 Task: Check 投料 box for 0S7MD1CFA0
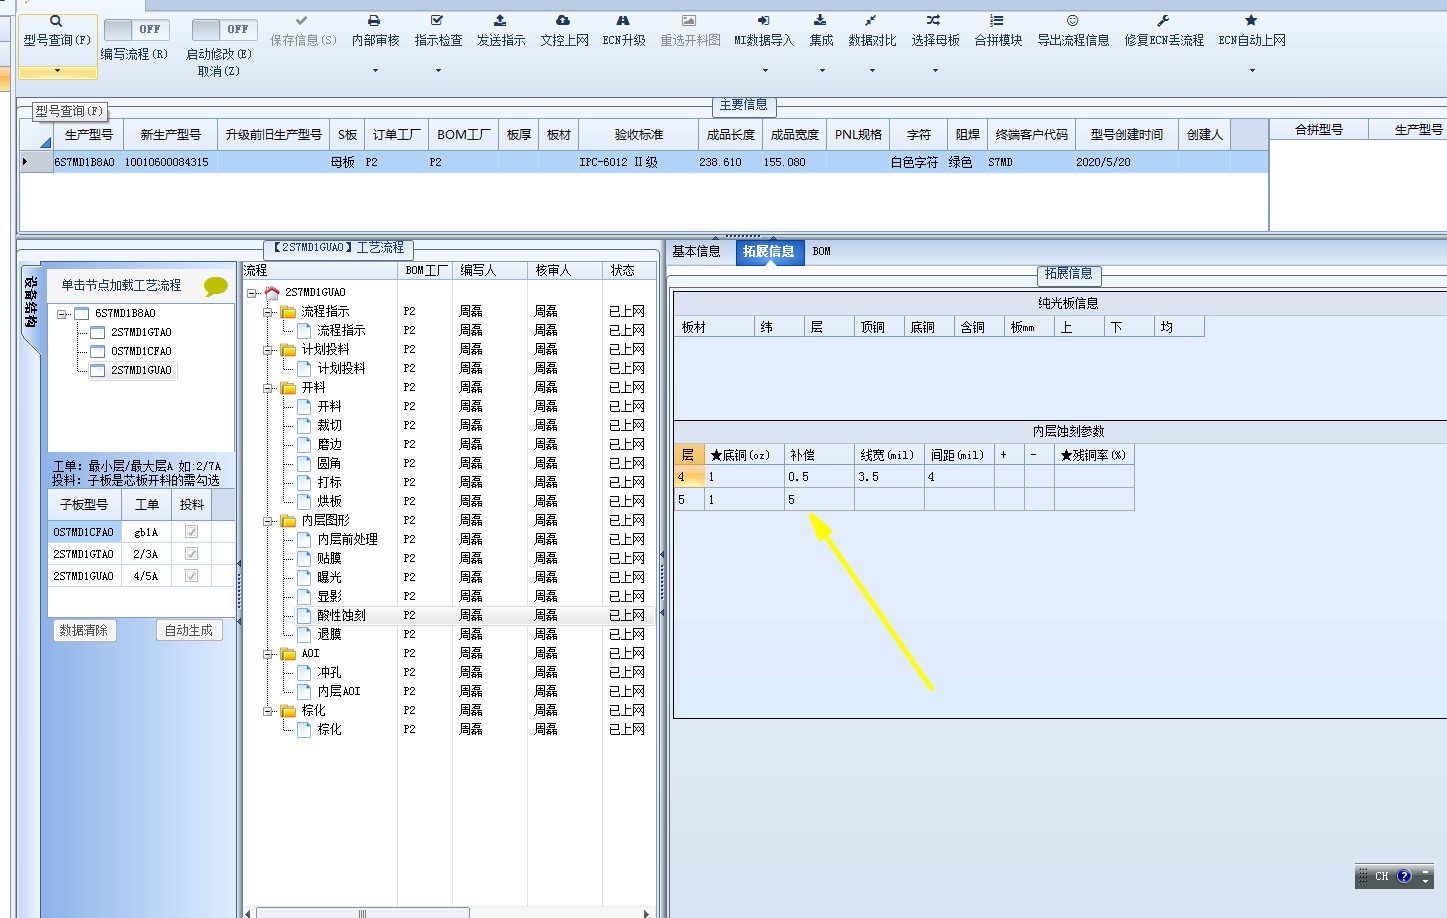coord(191,532)
